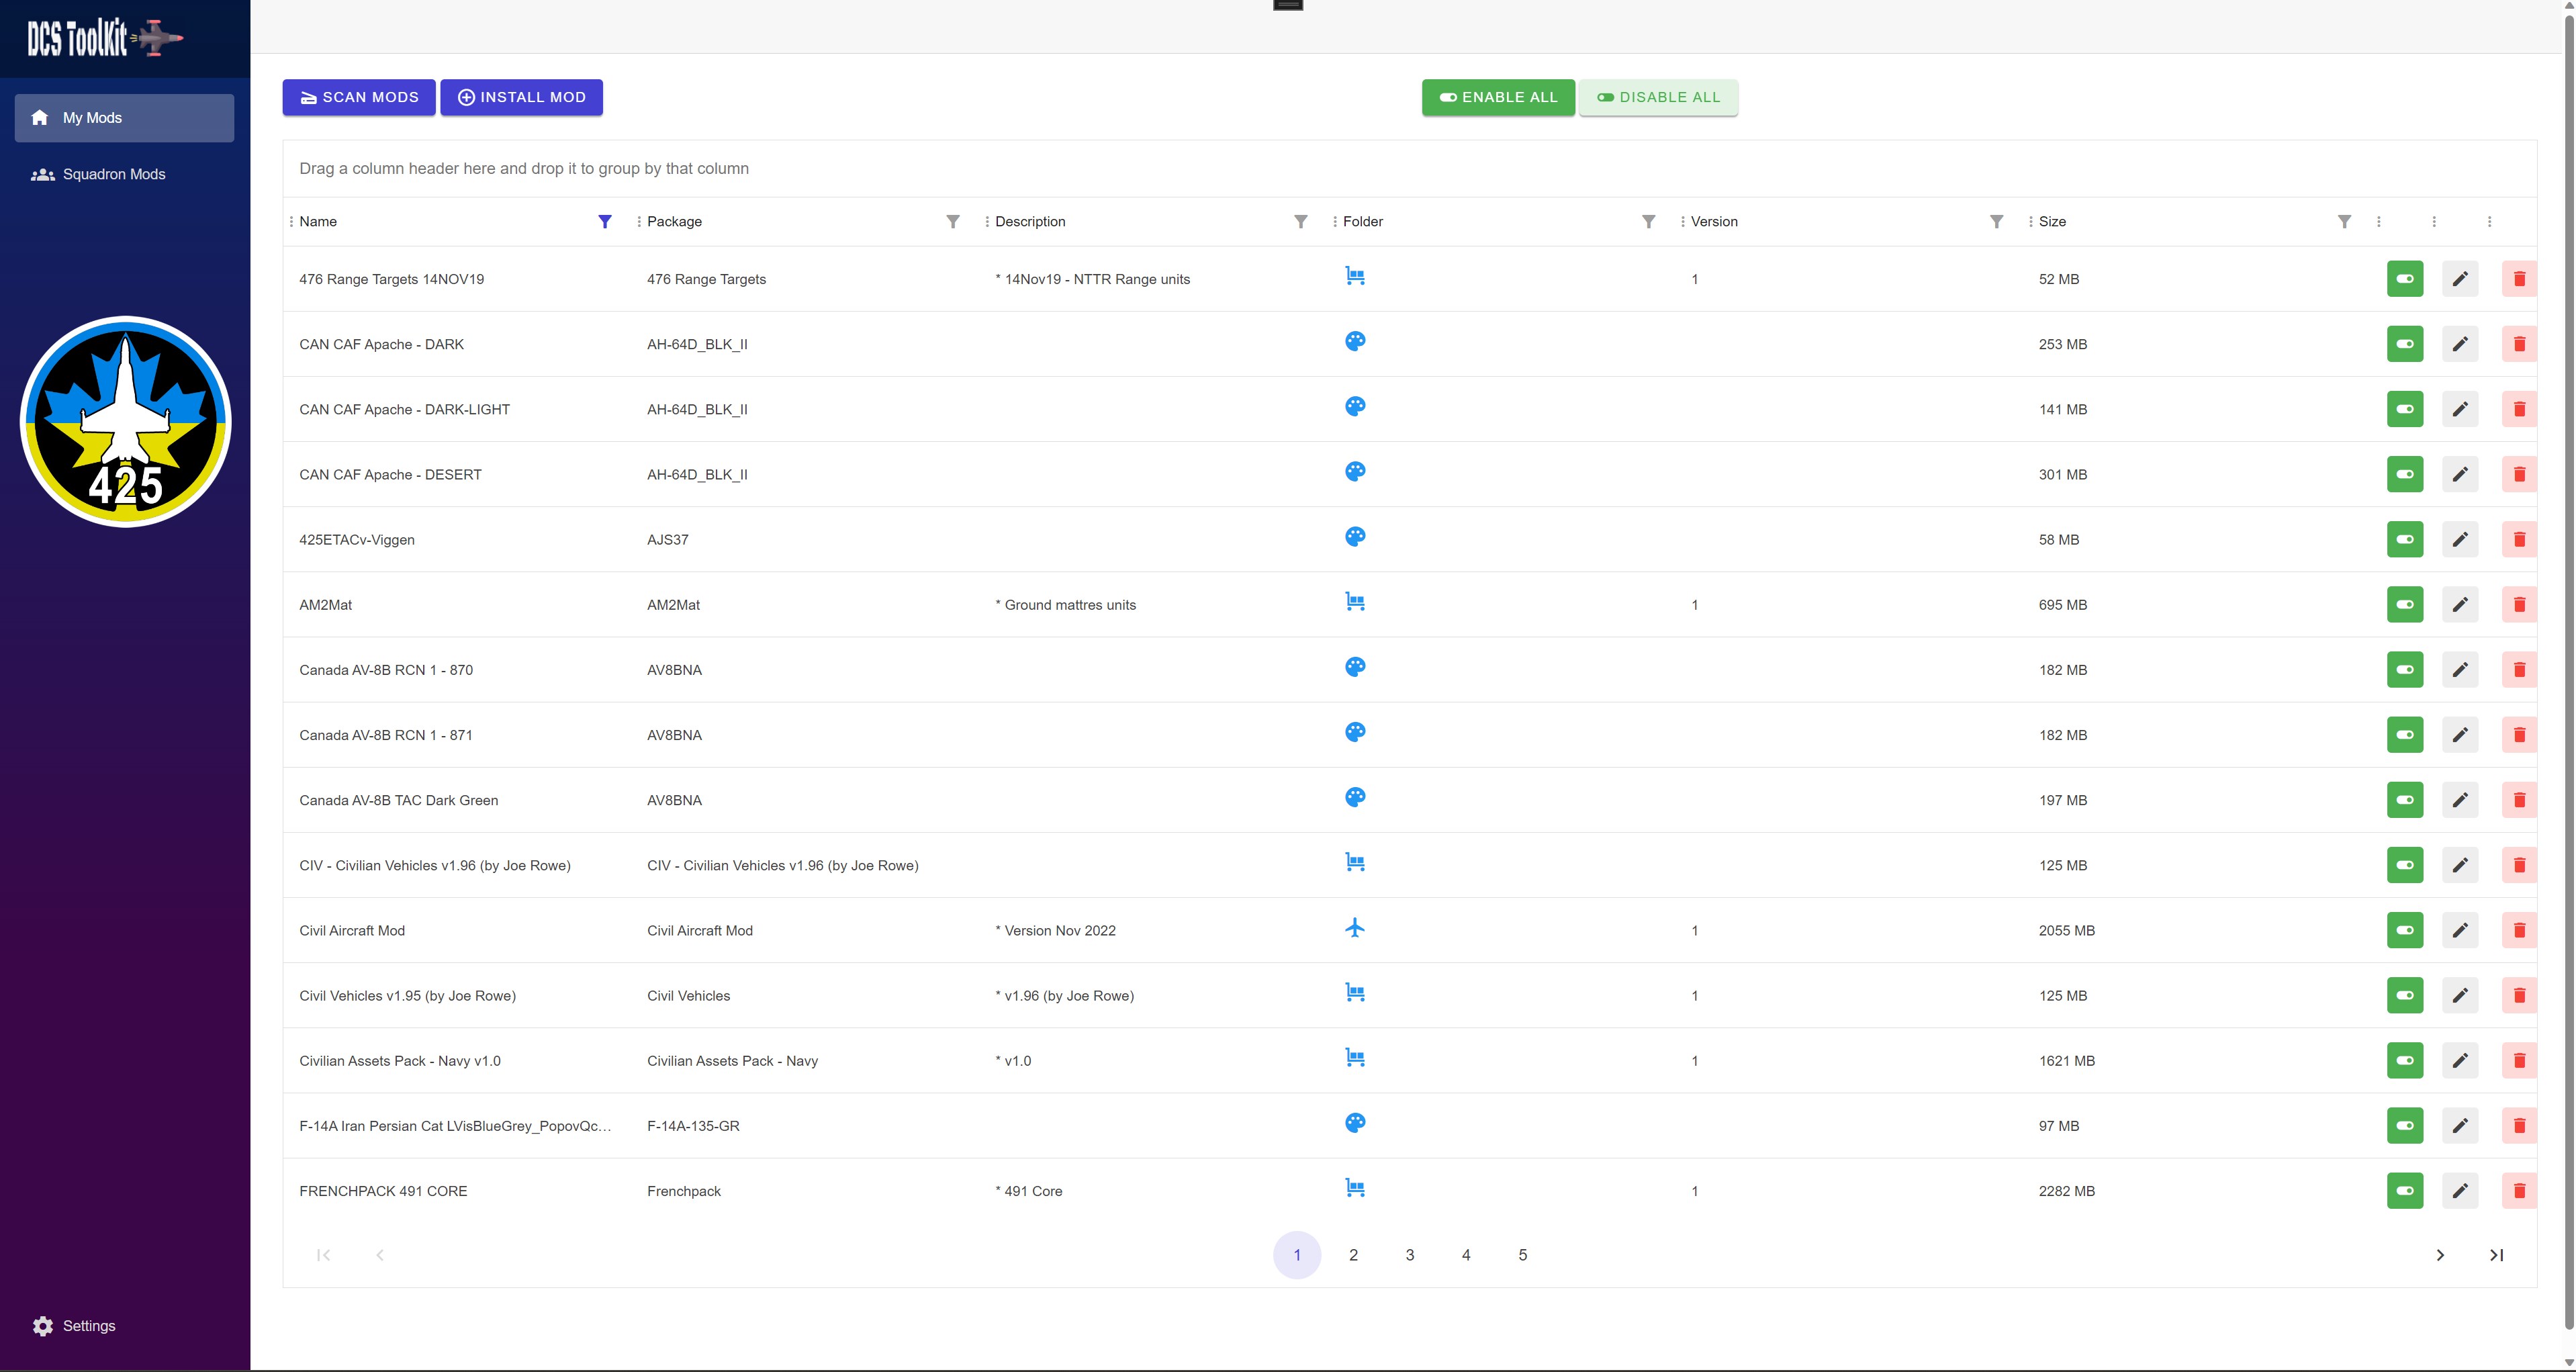The image size is (2576, 1372).
Task: Delete the Canada AV-8B RCN 1 - 871 mod
Action: (x=2519, y=735)
